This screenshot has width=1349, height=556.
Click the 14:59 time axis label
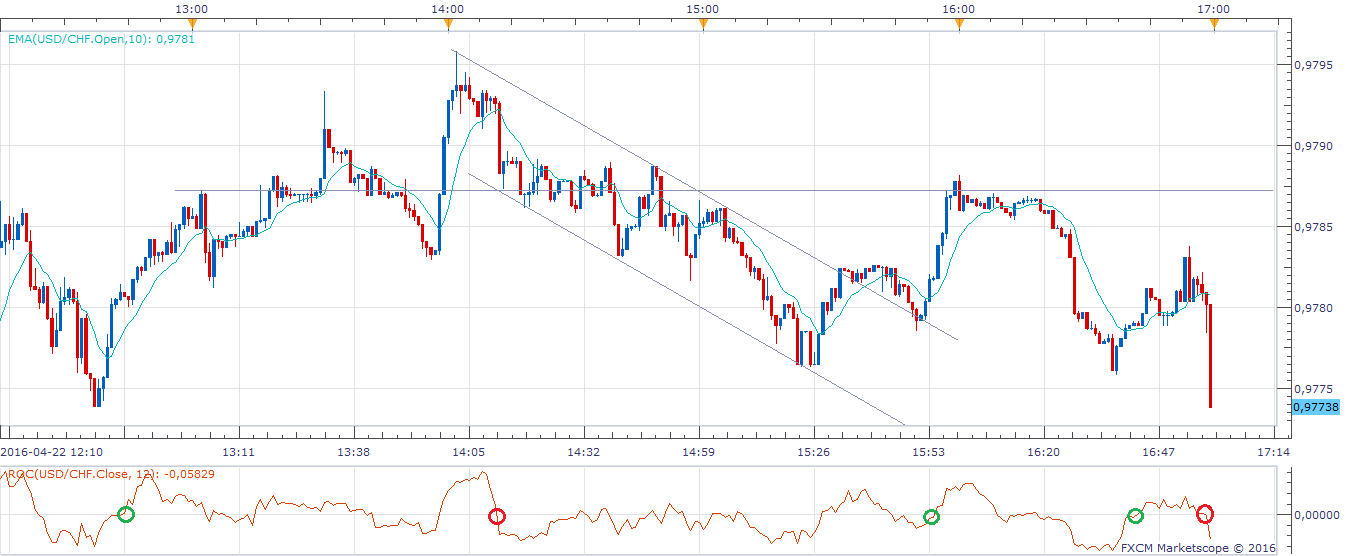[698, 452]
